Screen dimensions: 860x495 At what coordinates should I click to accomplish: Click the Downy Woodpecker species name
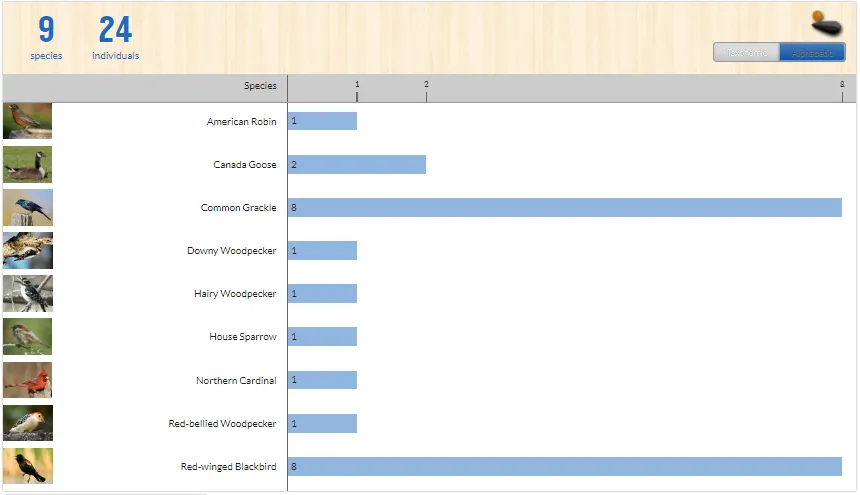[x=231, y=251]
